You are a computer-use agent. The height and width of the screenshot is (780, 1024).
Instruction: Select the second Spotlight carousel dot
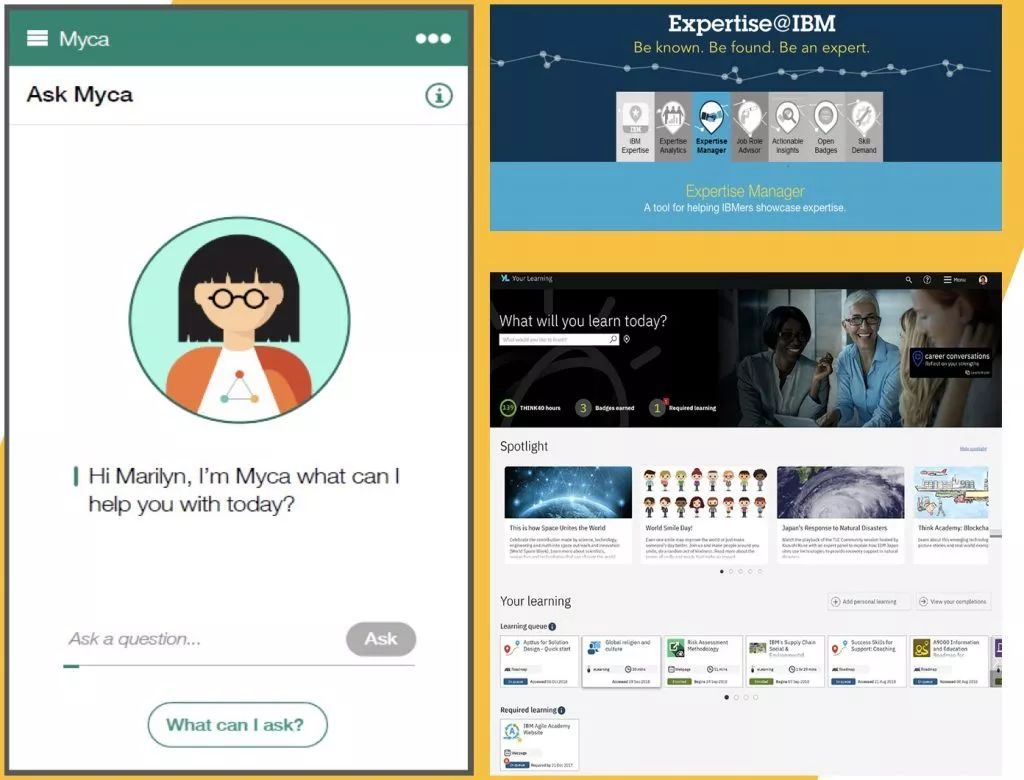731,572
